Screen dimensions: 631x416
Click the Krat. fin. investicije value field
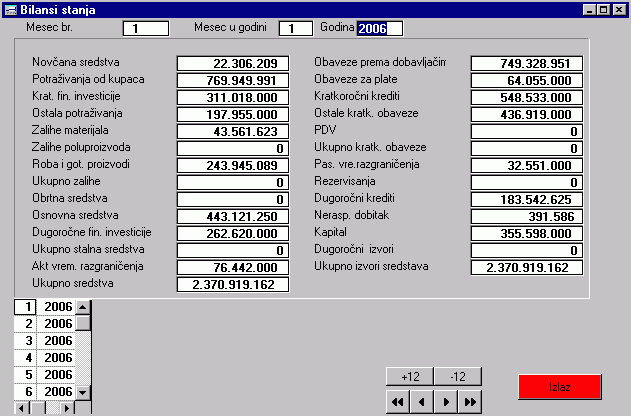click(x=233, y=97)
